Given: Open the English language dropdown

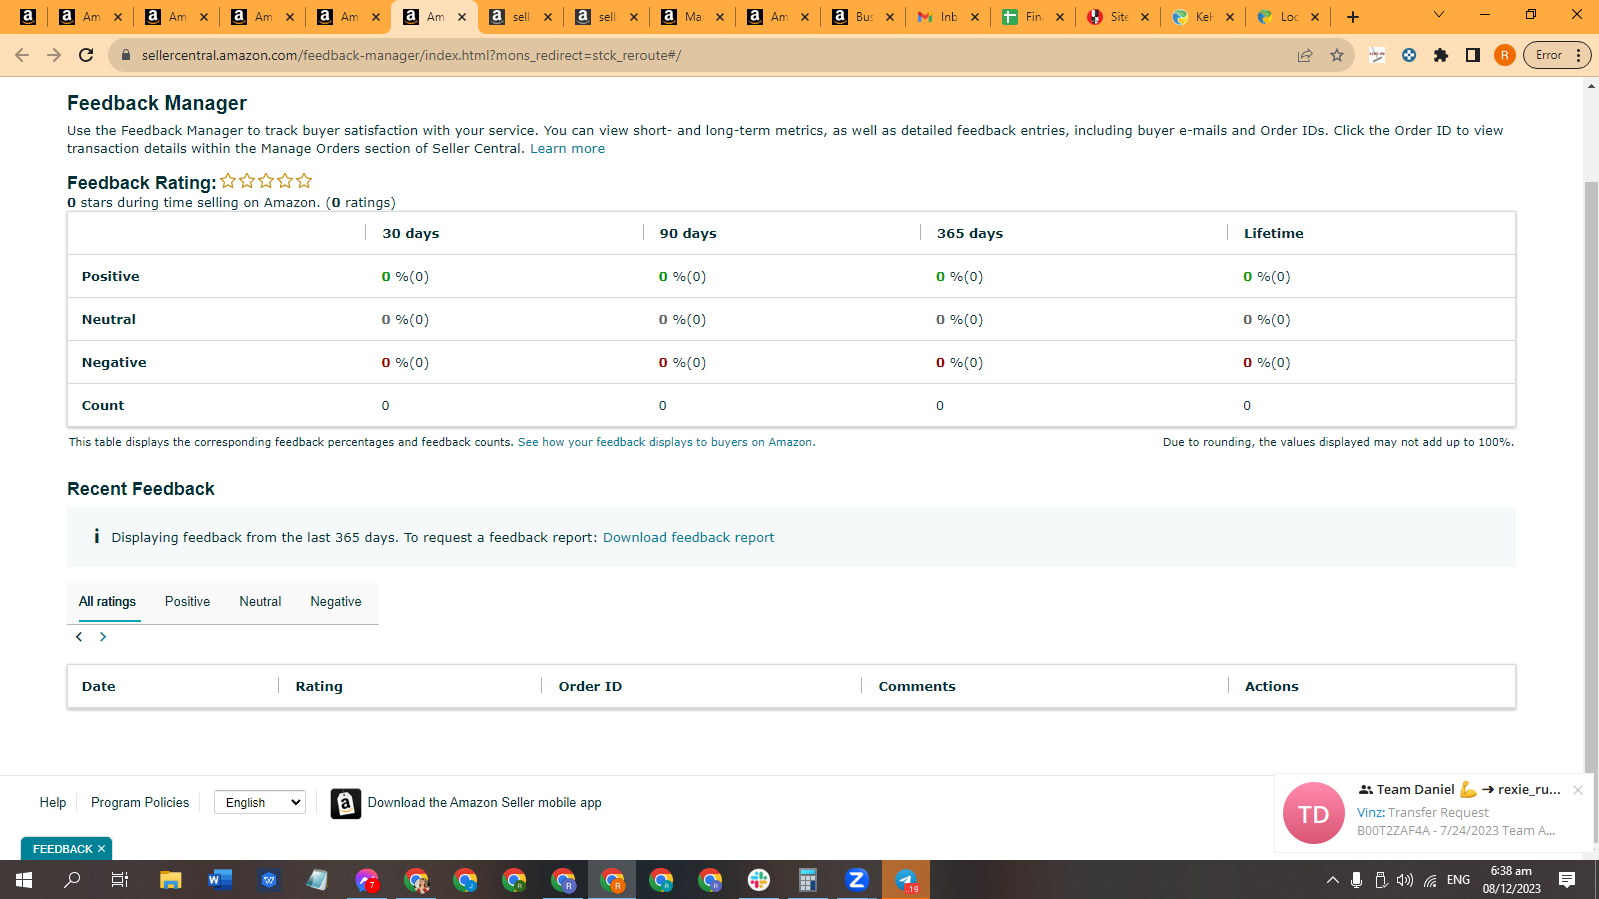Looking at the screenshot, I should coord(260,802).
